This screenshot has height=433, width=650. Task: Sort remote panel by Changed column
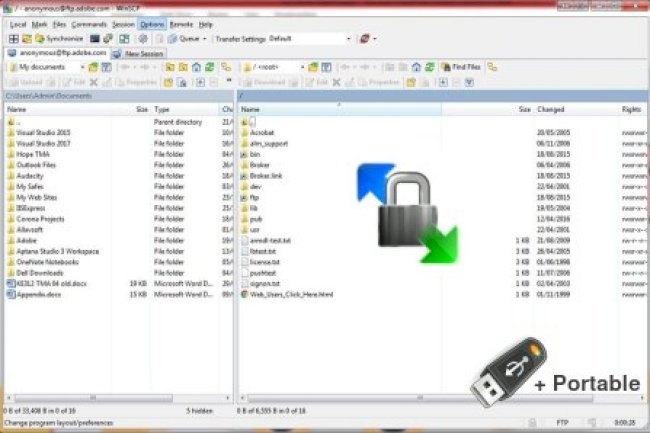[x=575, y=109]
